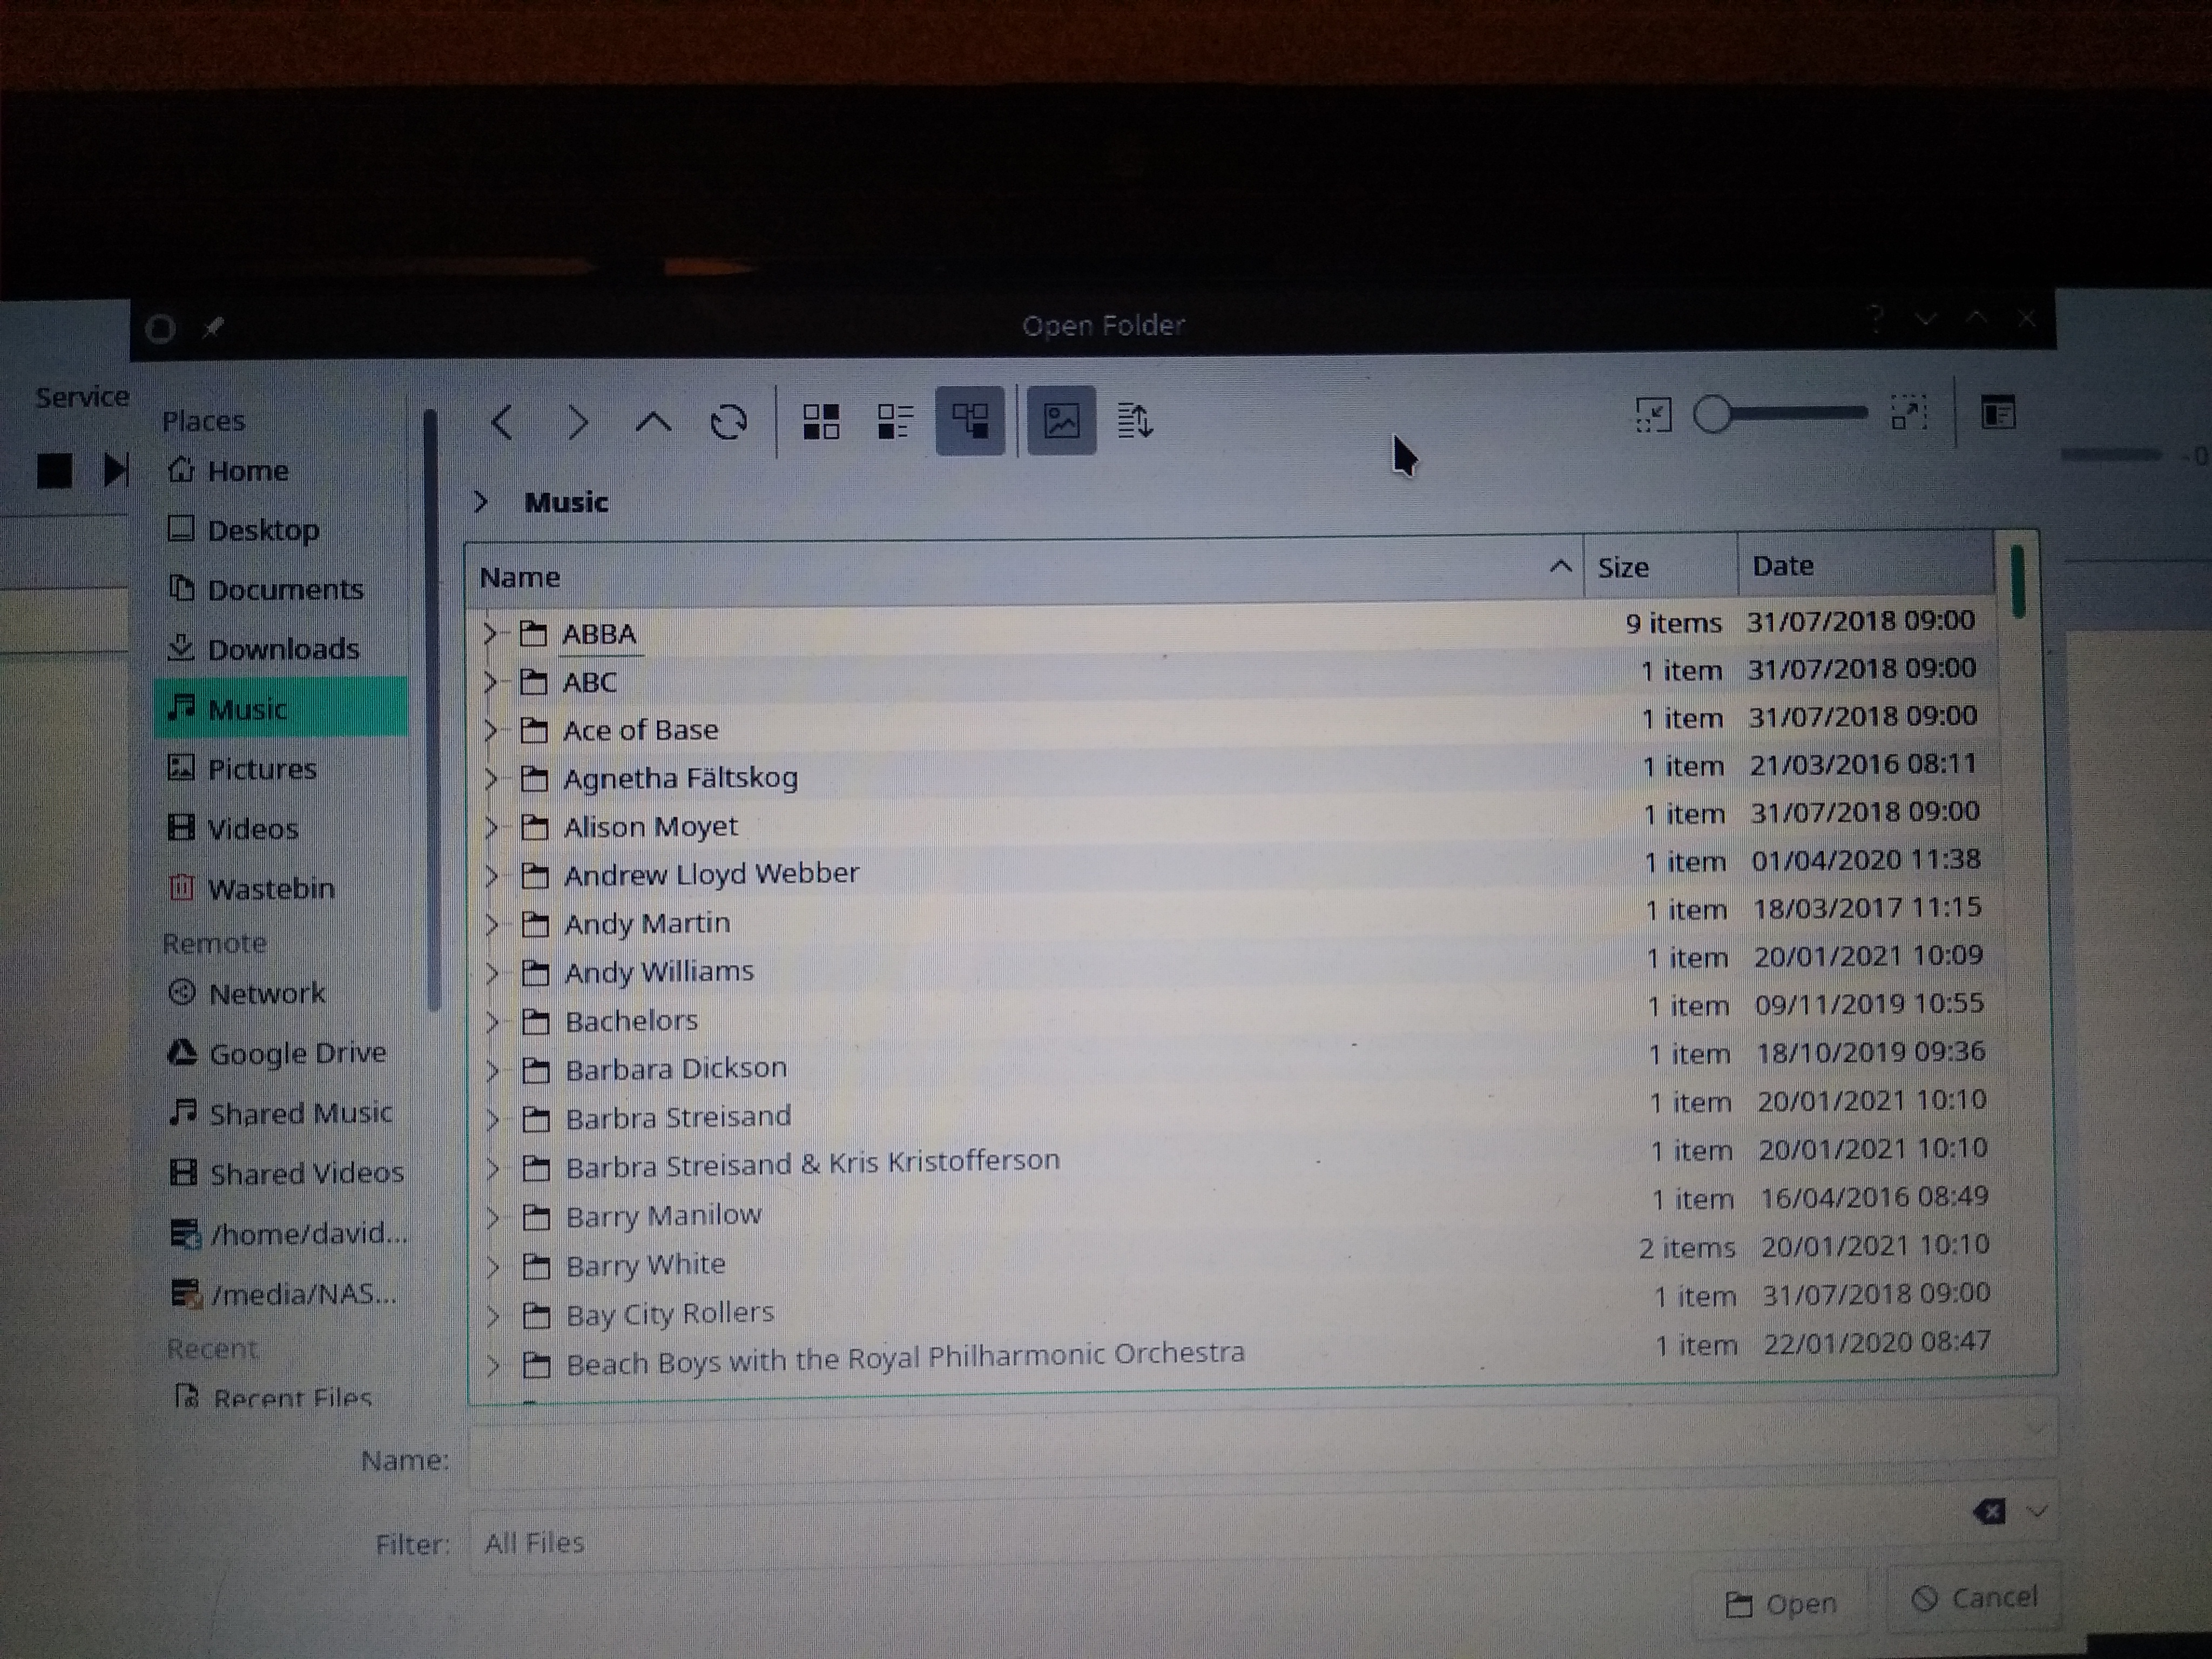Screen dimensions: 2212x1659
Task: Open the sorting options icon
Action: click(1135, 421)
